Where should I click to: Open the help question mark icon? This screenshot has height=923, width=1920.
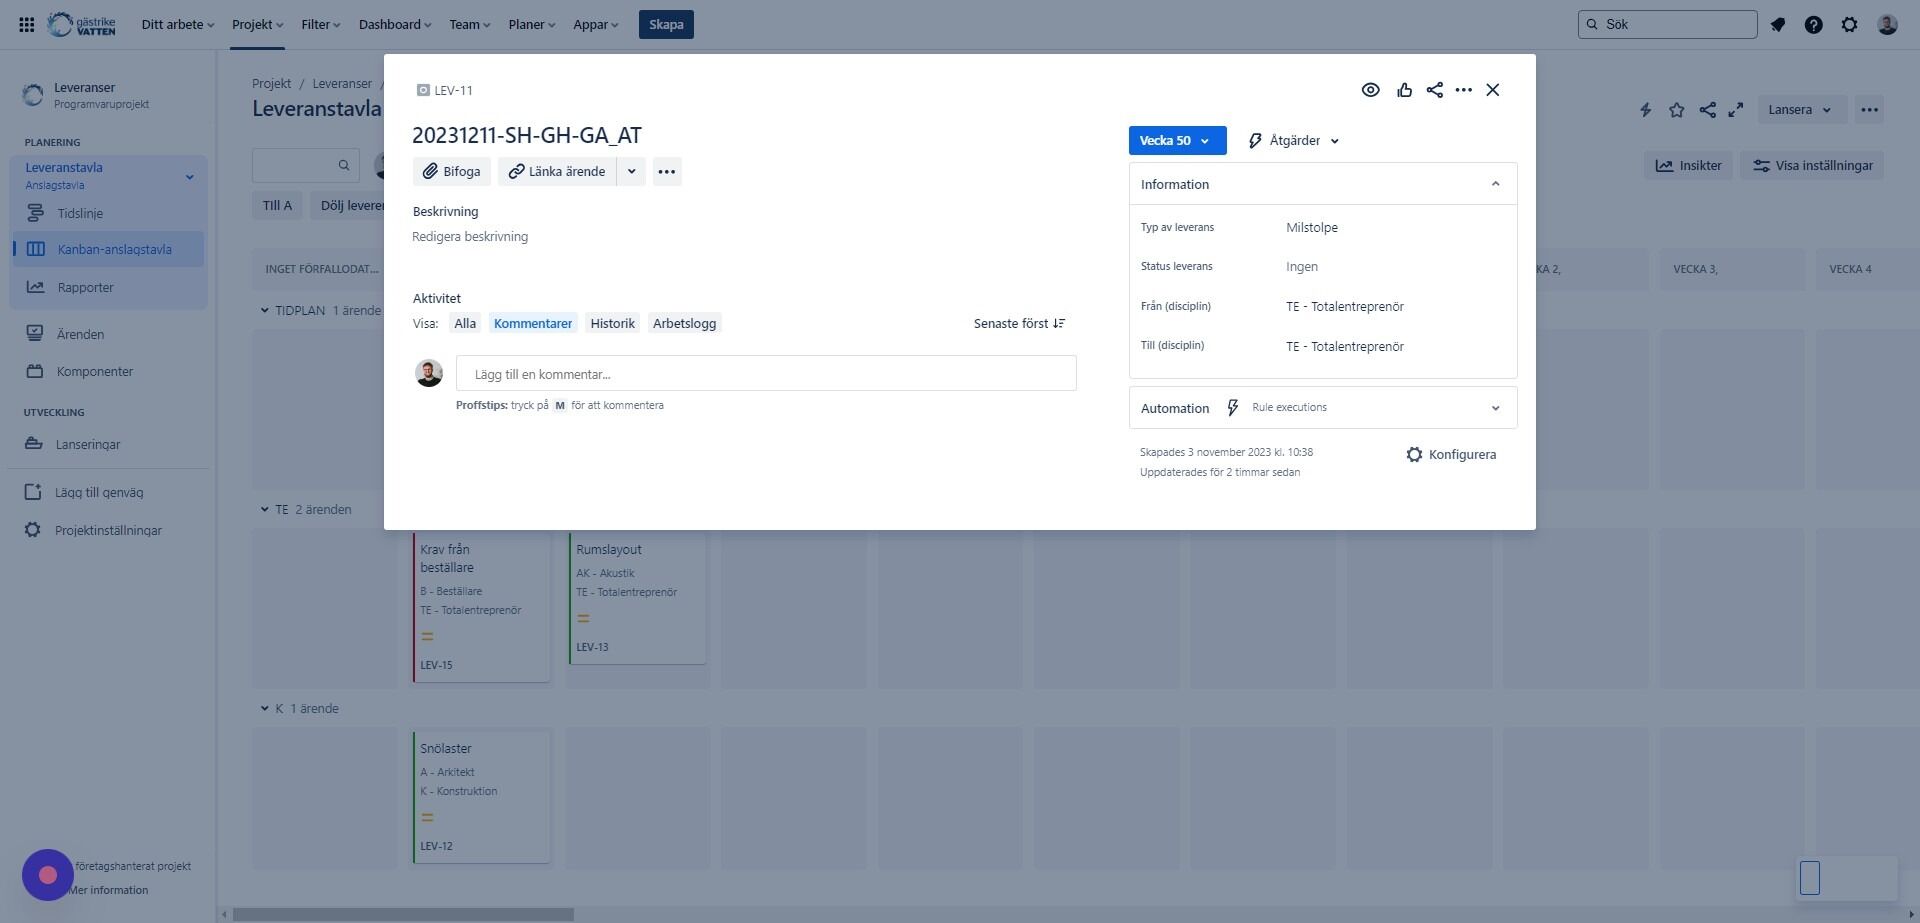[x=1813, y=25]
